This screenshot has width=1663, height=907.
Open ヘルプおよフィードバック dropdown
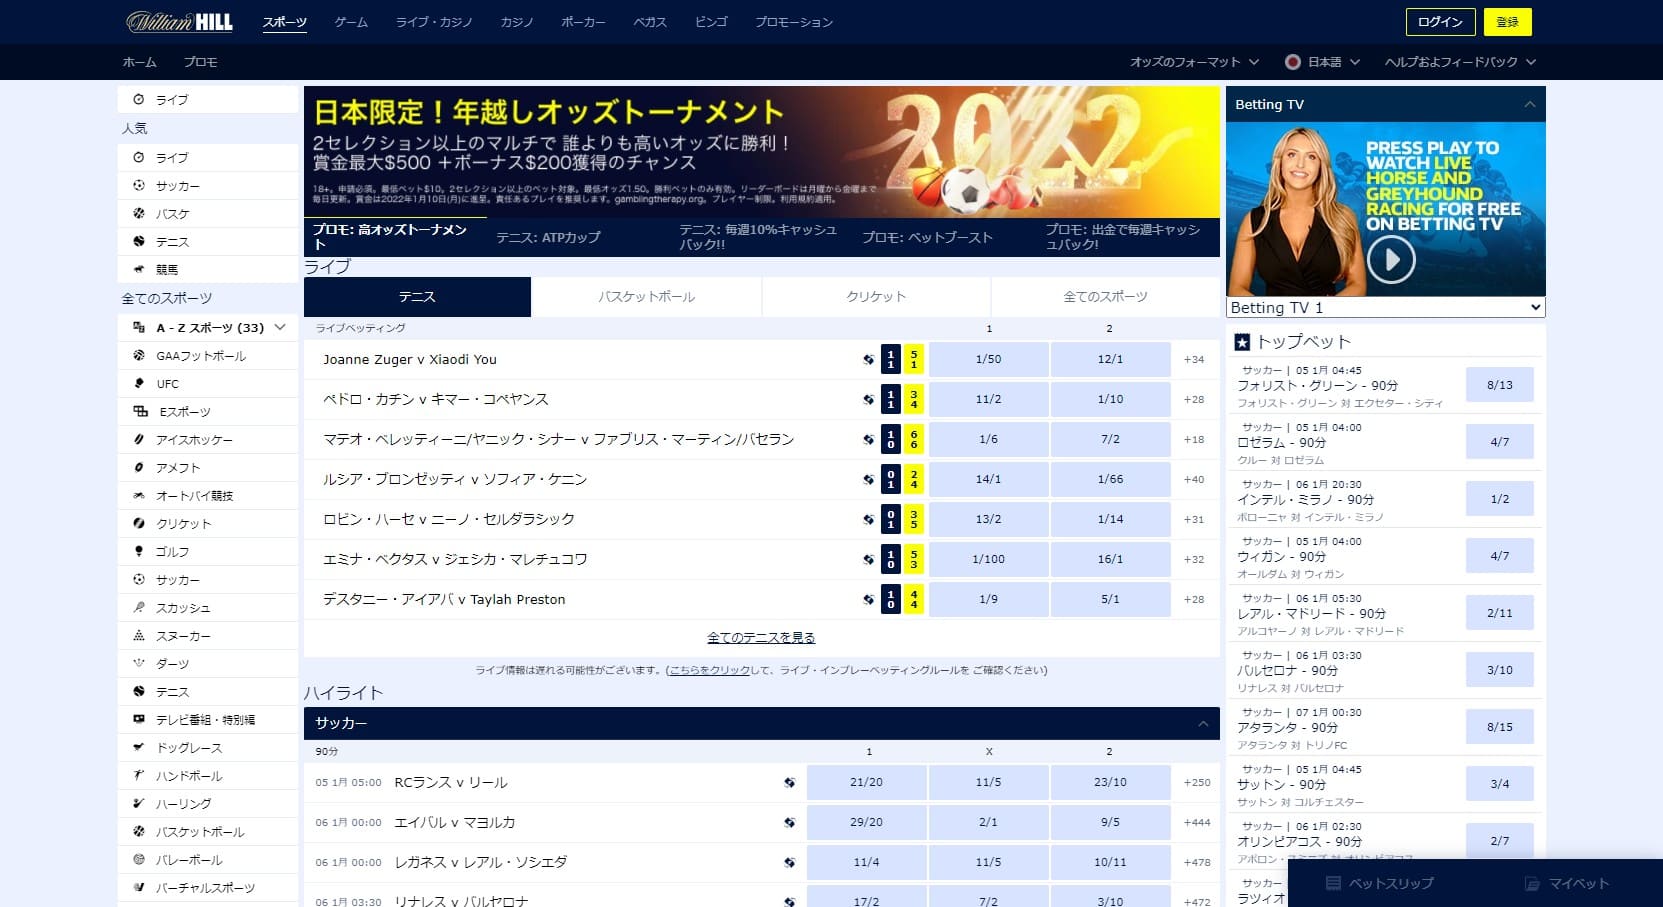(1460, 62)
